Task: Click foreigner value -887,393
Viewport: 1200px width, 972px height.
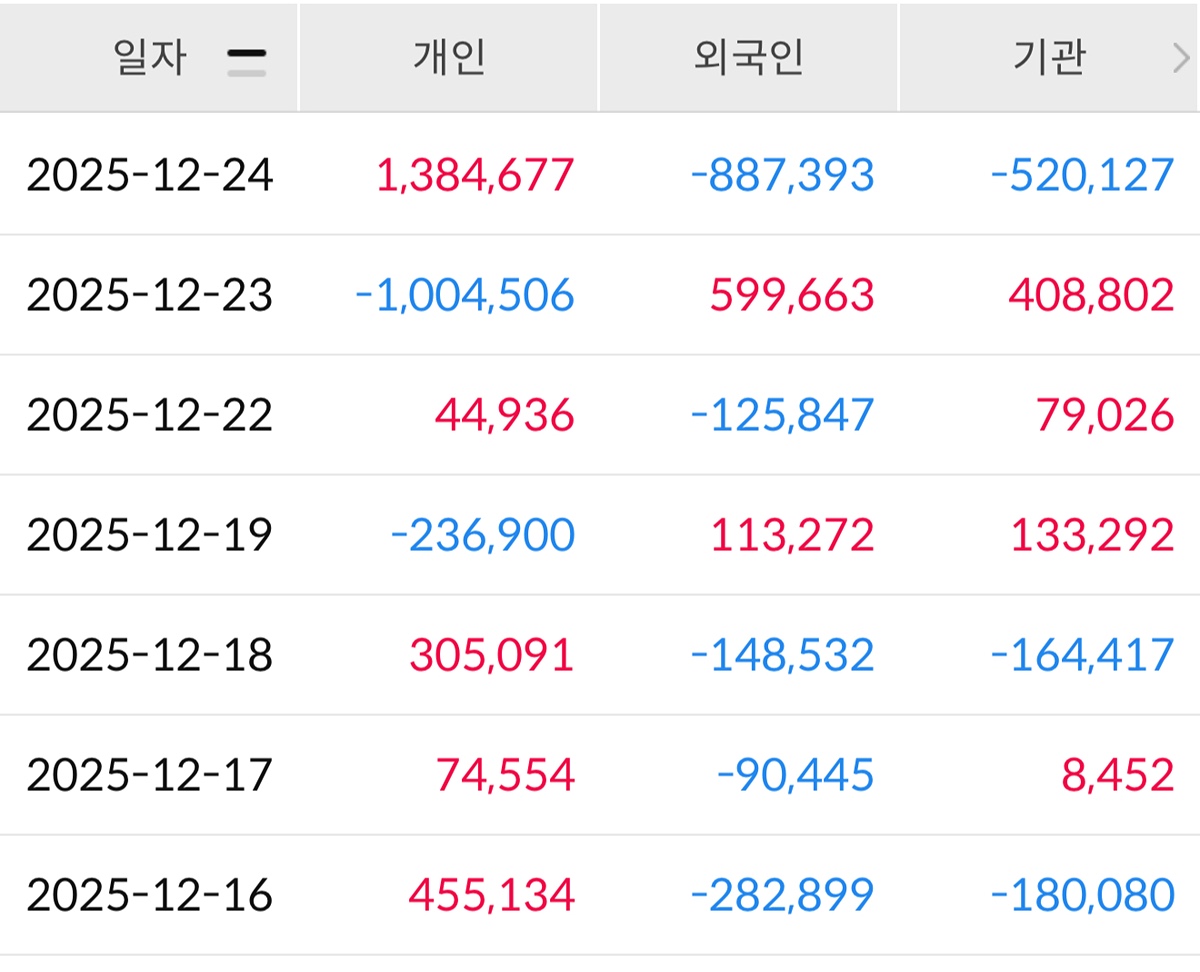Action: point(782,175)
